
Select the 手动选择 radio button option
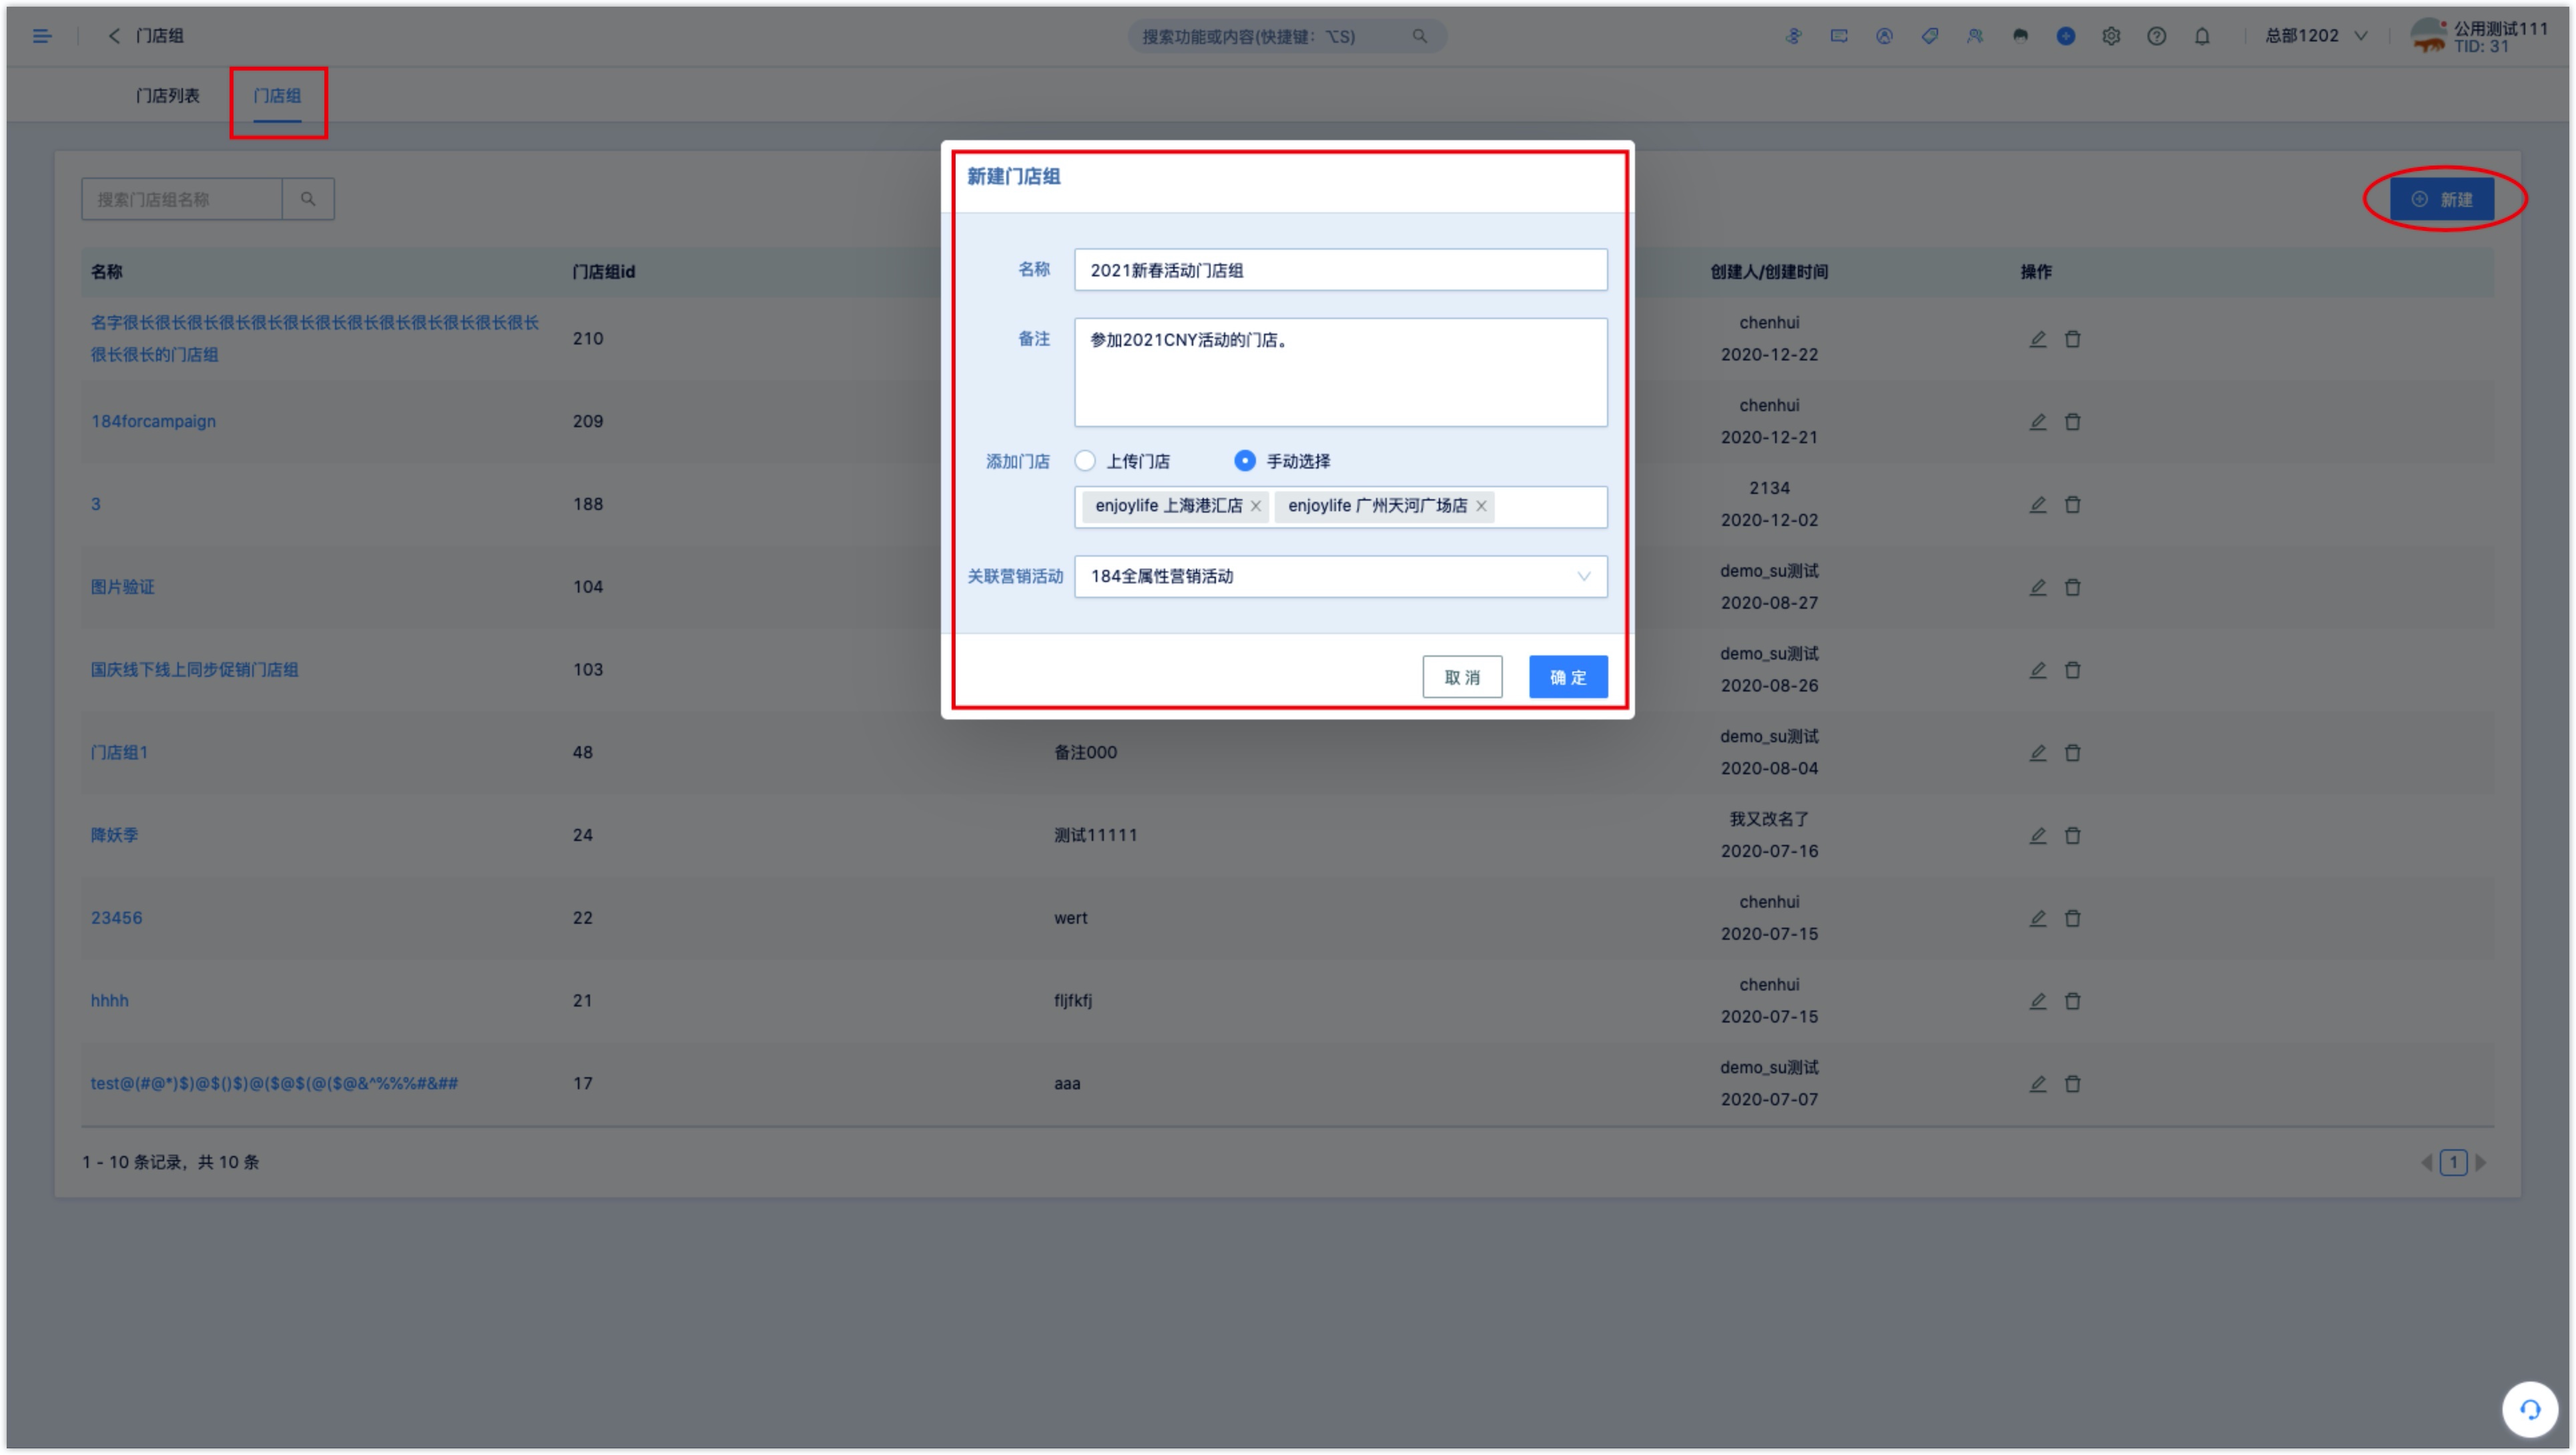1244,461
